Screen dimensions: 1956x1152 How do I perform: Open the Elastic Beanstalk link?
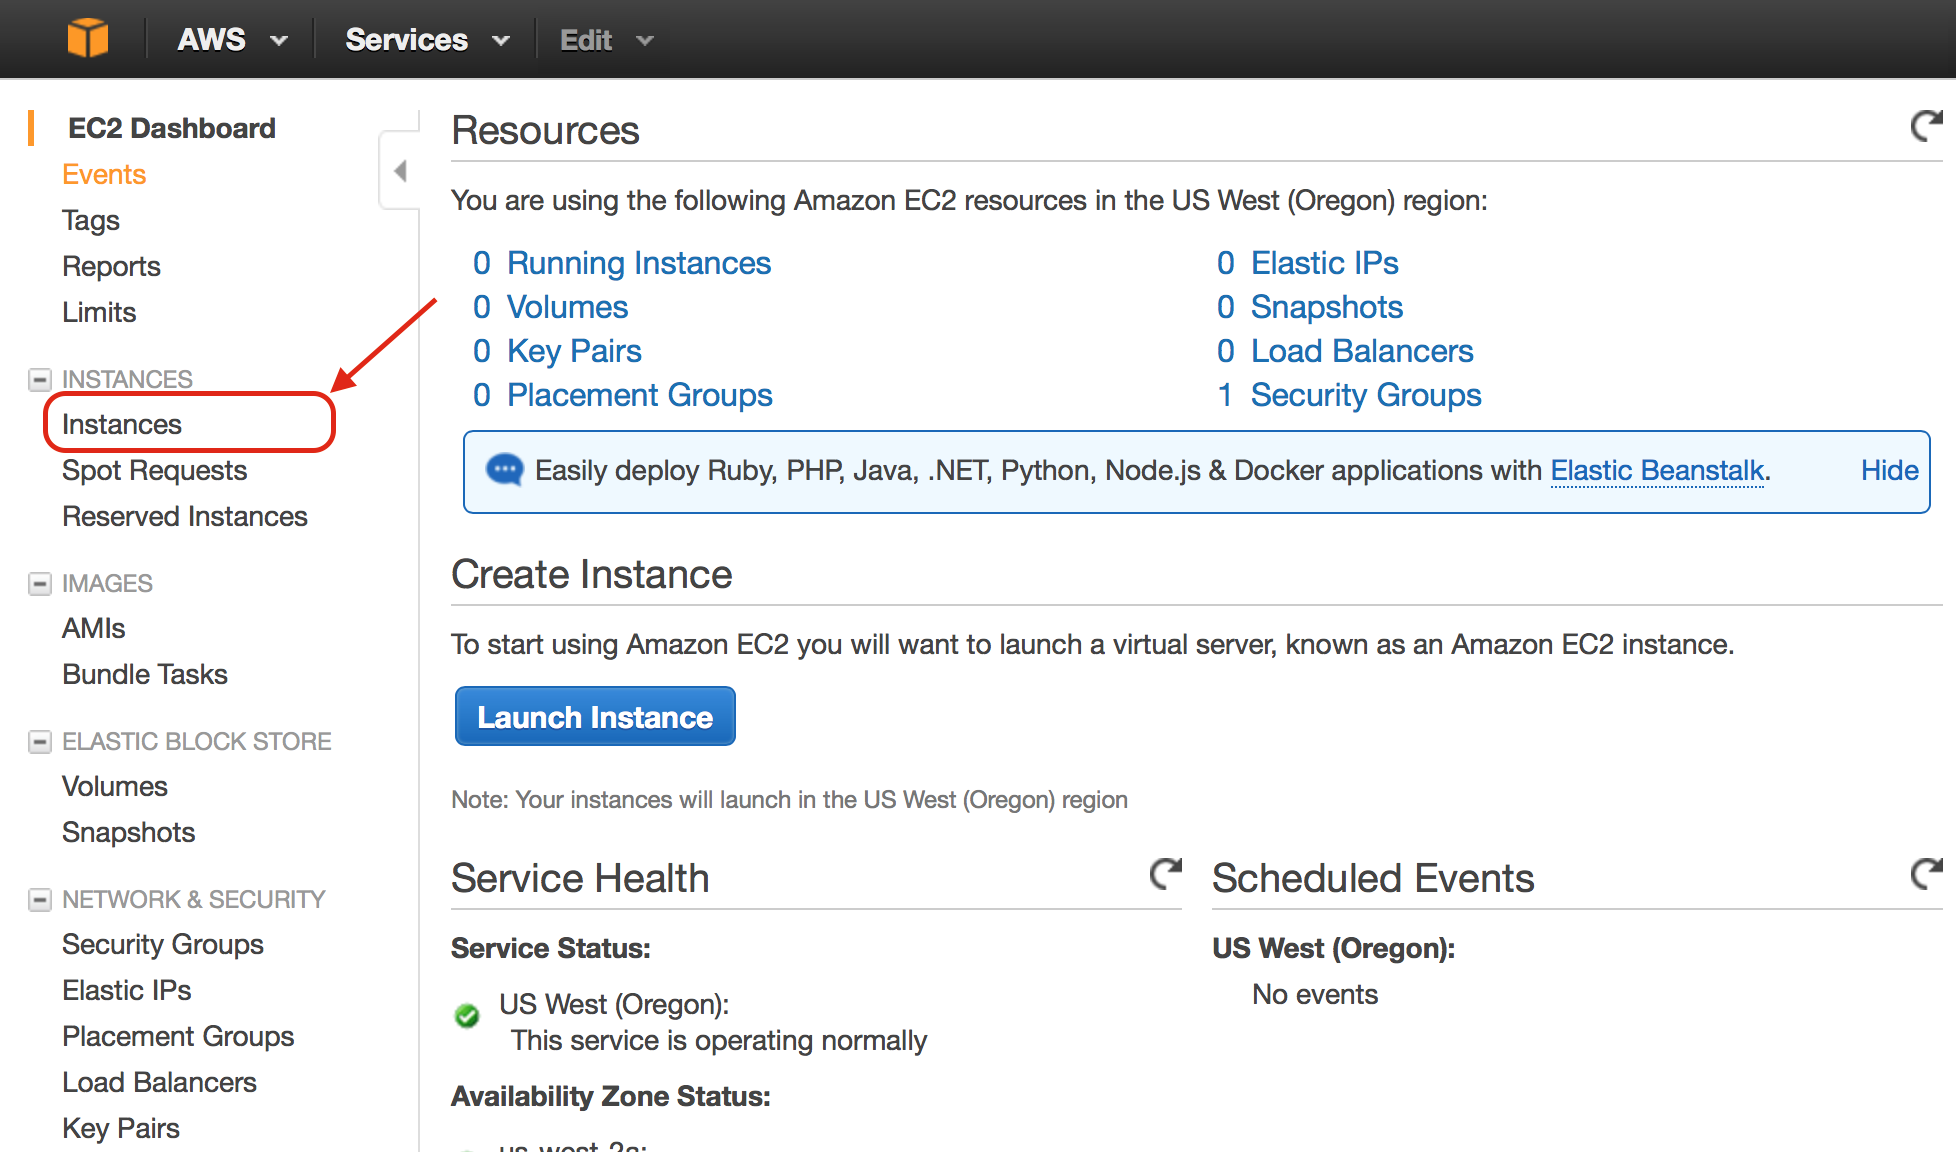tap(1657, 470)
